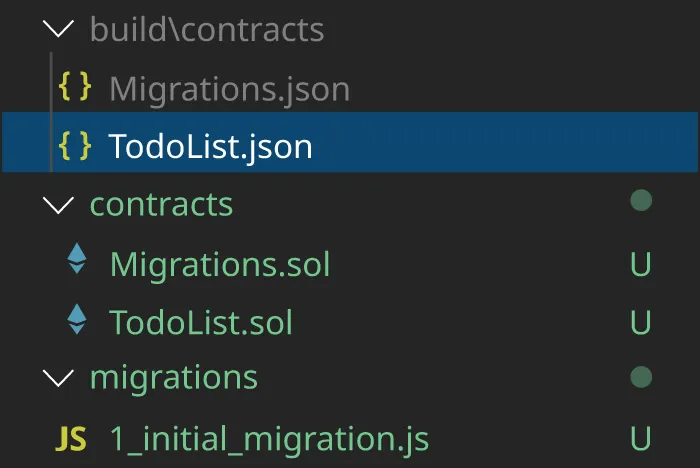Open the TodoList.sol contract file
This screenshot has width=700, height=468.
click(201, 322)
